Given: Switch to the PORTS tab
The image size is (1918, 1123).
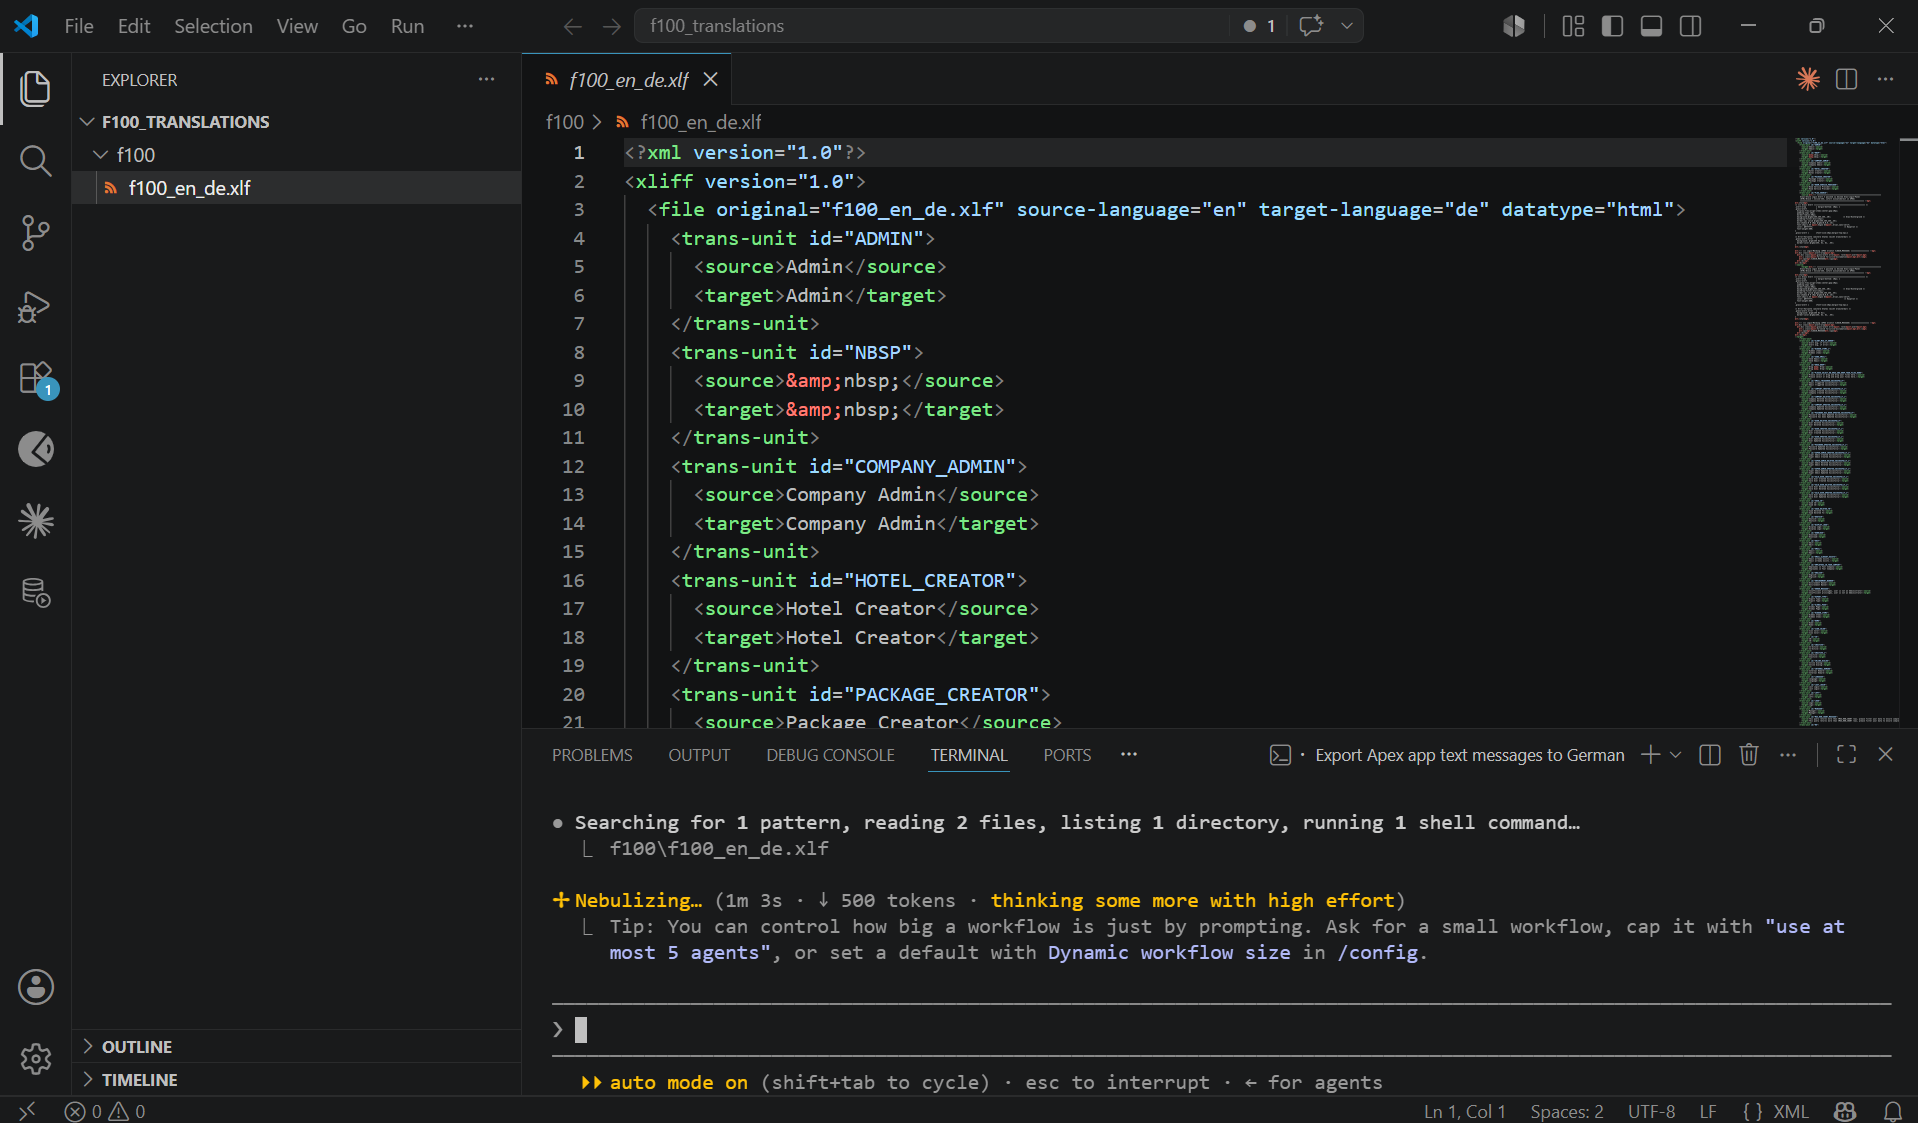Looking at the screenshot, I should [x=1067, y=755].
